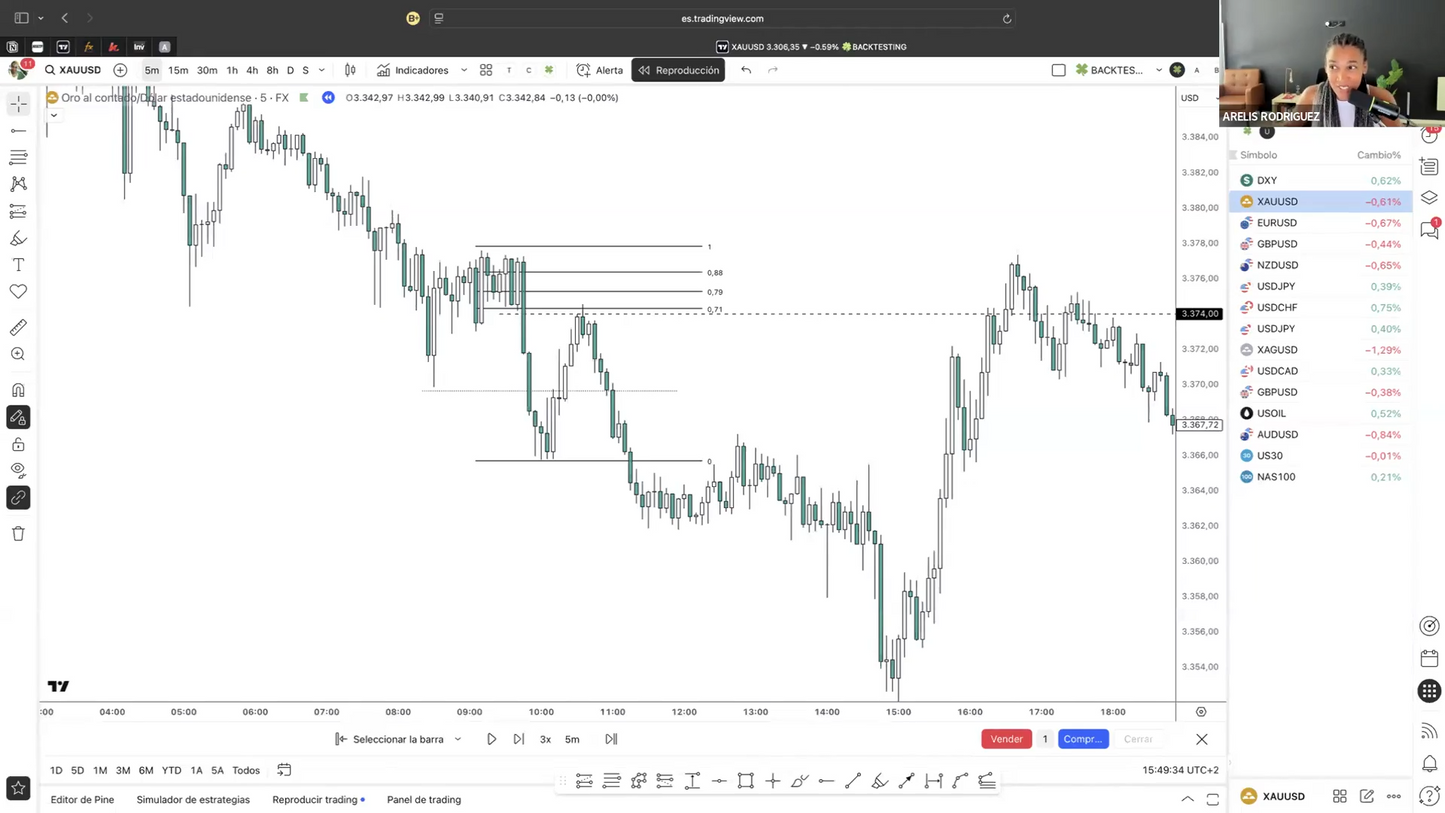The height and width of the screenshot is (813, 1445).
Task: Open chats from the right sidebar icon
Action: (x=1429, y=228)
